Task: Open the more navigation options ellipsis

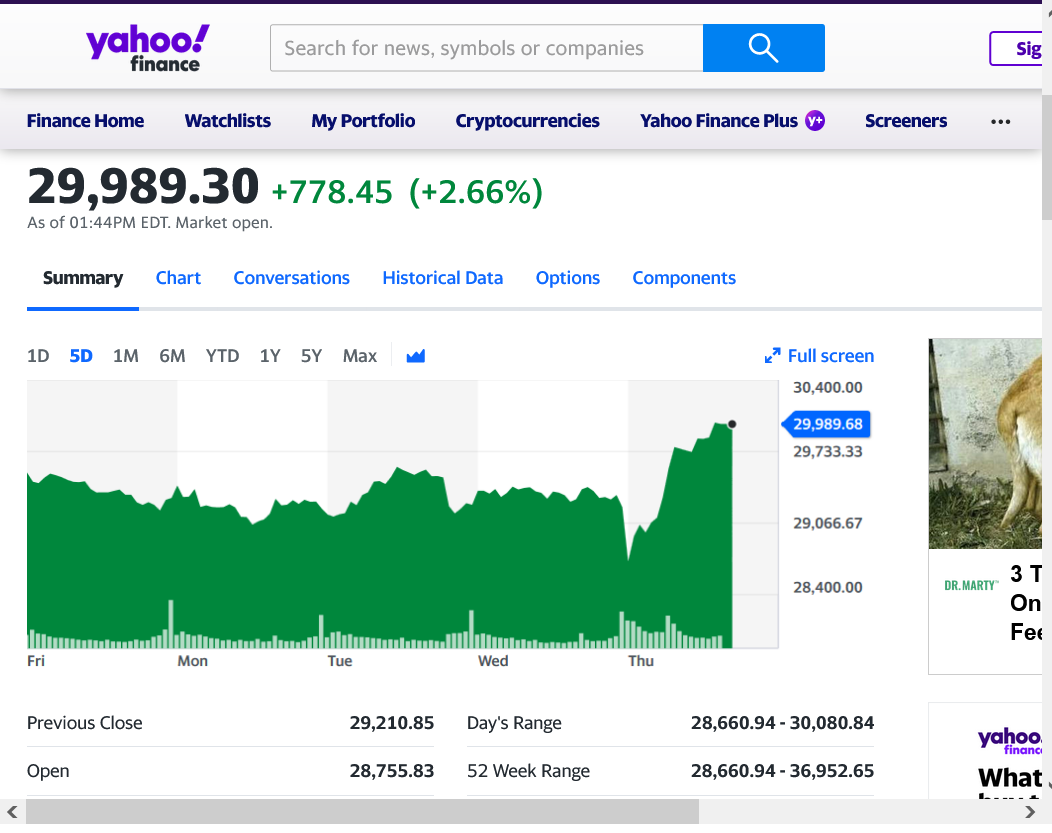Action: click(x=1000, y=121)
